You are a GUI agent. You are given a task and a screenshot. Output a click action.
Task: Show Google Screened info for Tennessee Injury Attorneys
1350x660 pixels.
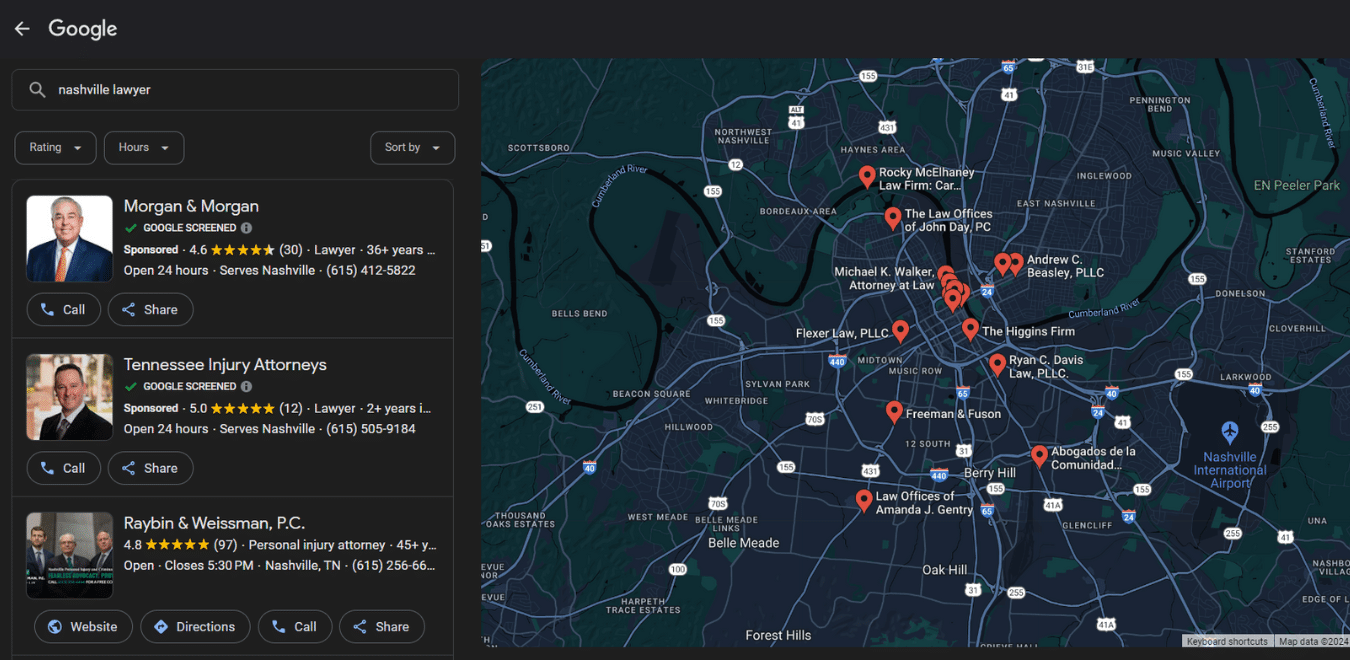[x=246, y=386]
